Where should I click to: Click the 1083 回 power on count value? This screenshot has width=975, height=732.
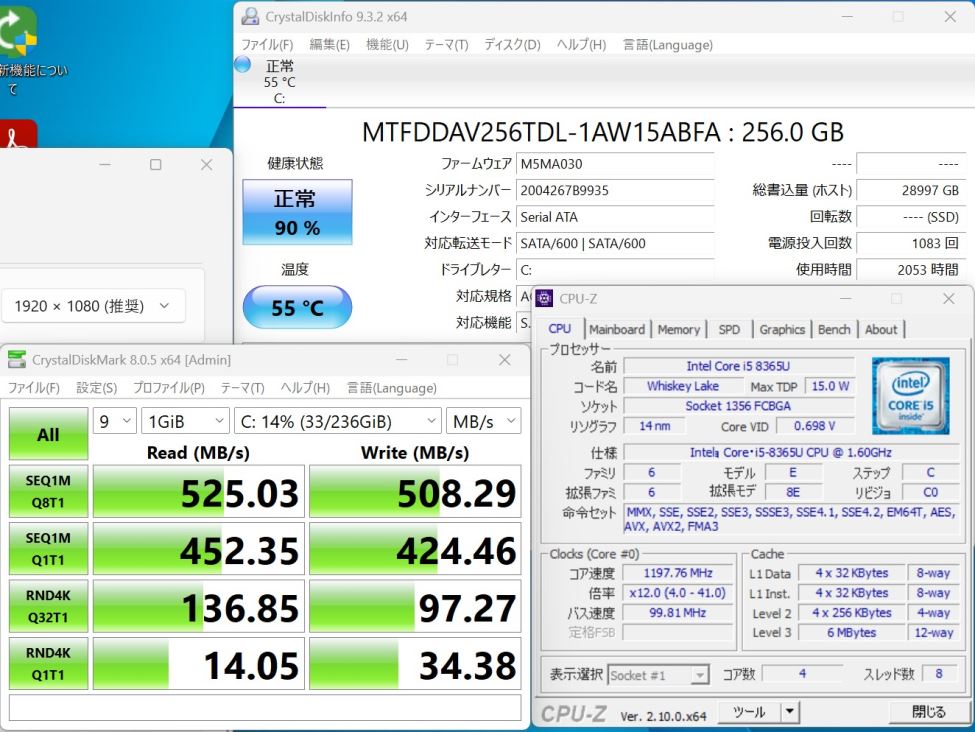pyautogui.click(x=911, y=243)
